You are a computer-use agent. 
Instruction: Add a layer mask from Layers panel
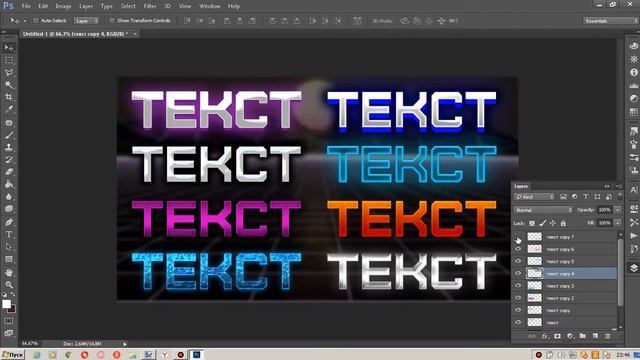point(557,336)
